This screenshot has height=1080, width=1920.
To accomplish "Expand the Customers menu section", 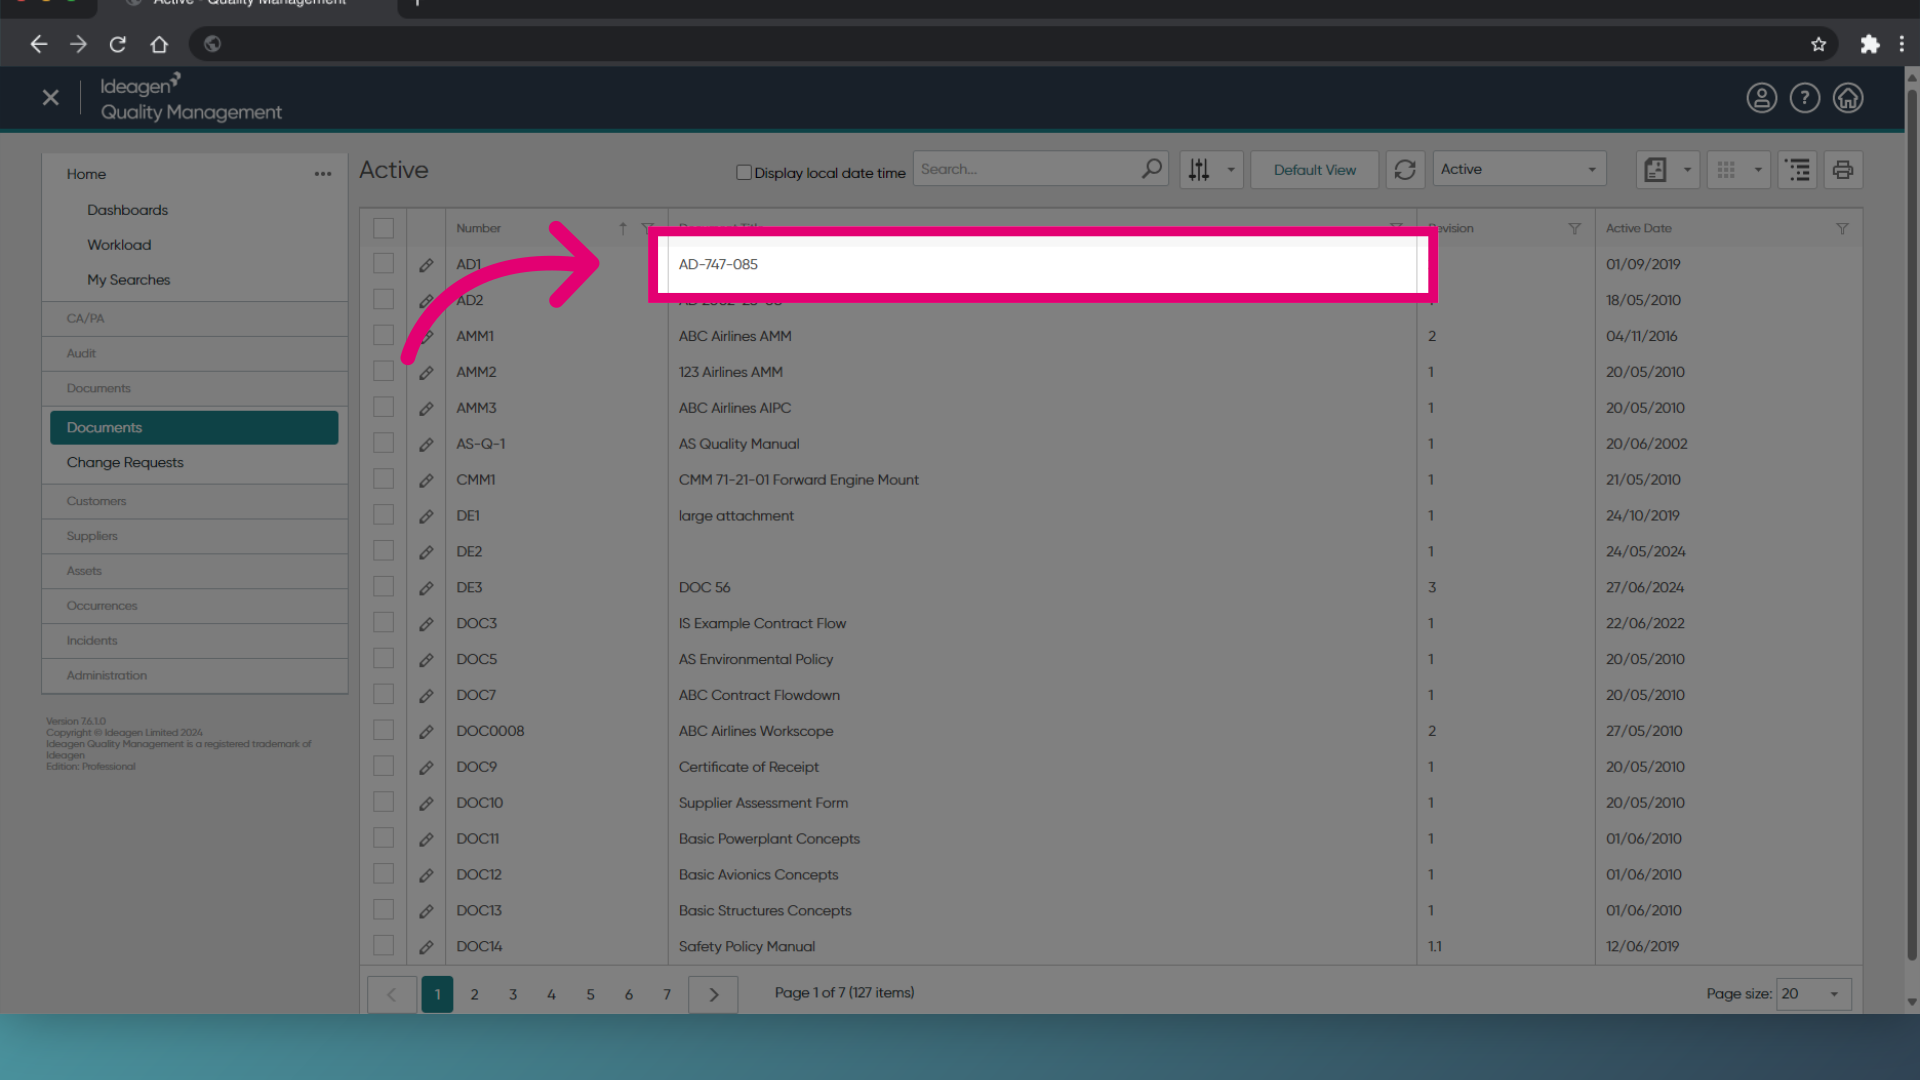I will [194, 501].
